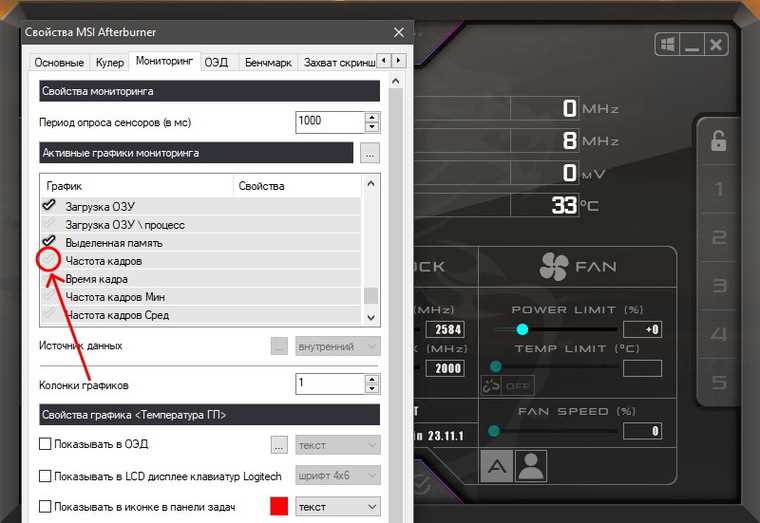The height and width of the screenshot is (523, 760).
Task: Select profile slot 1
Action: coord(719,189)
